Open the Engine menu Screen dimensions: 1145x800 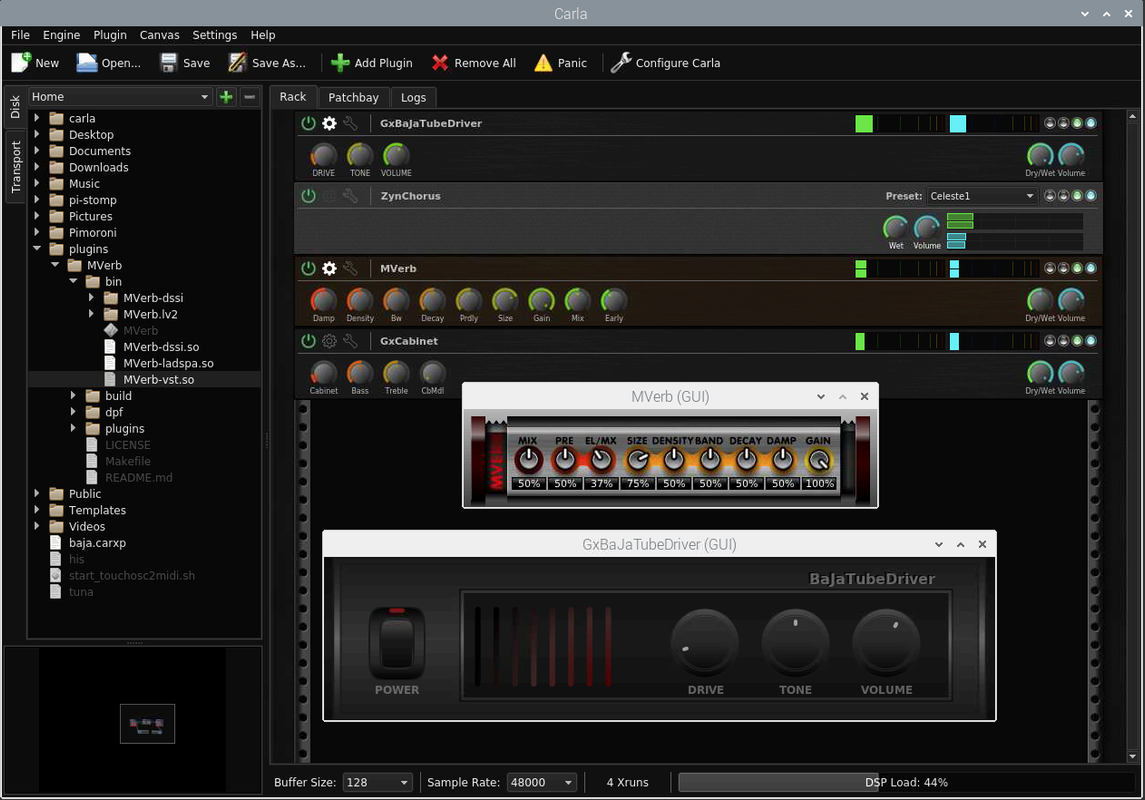pos(61,35)
